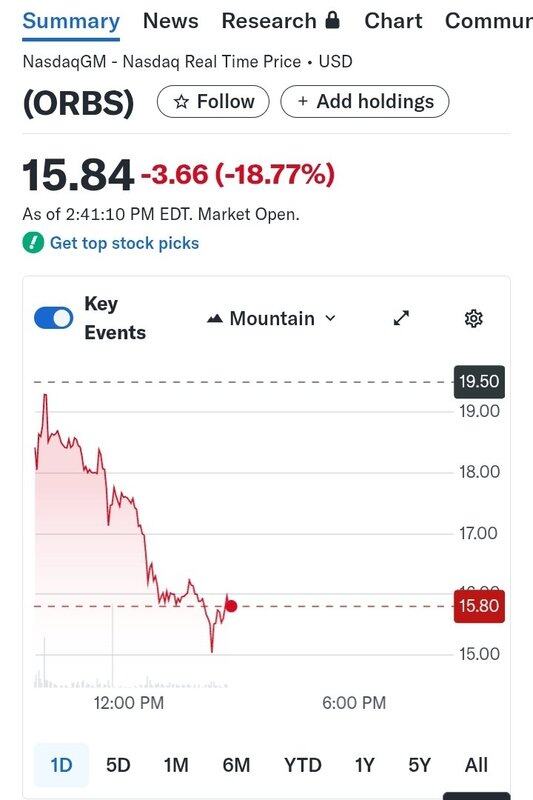Viewport: 533px width, 800px height.
Task: Switch to the News tab
Action: (170, 21)
